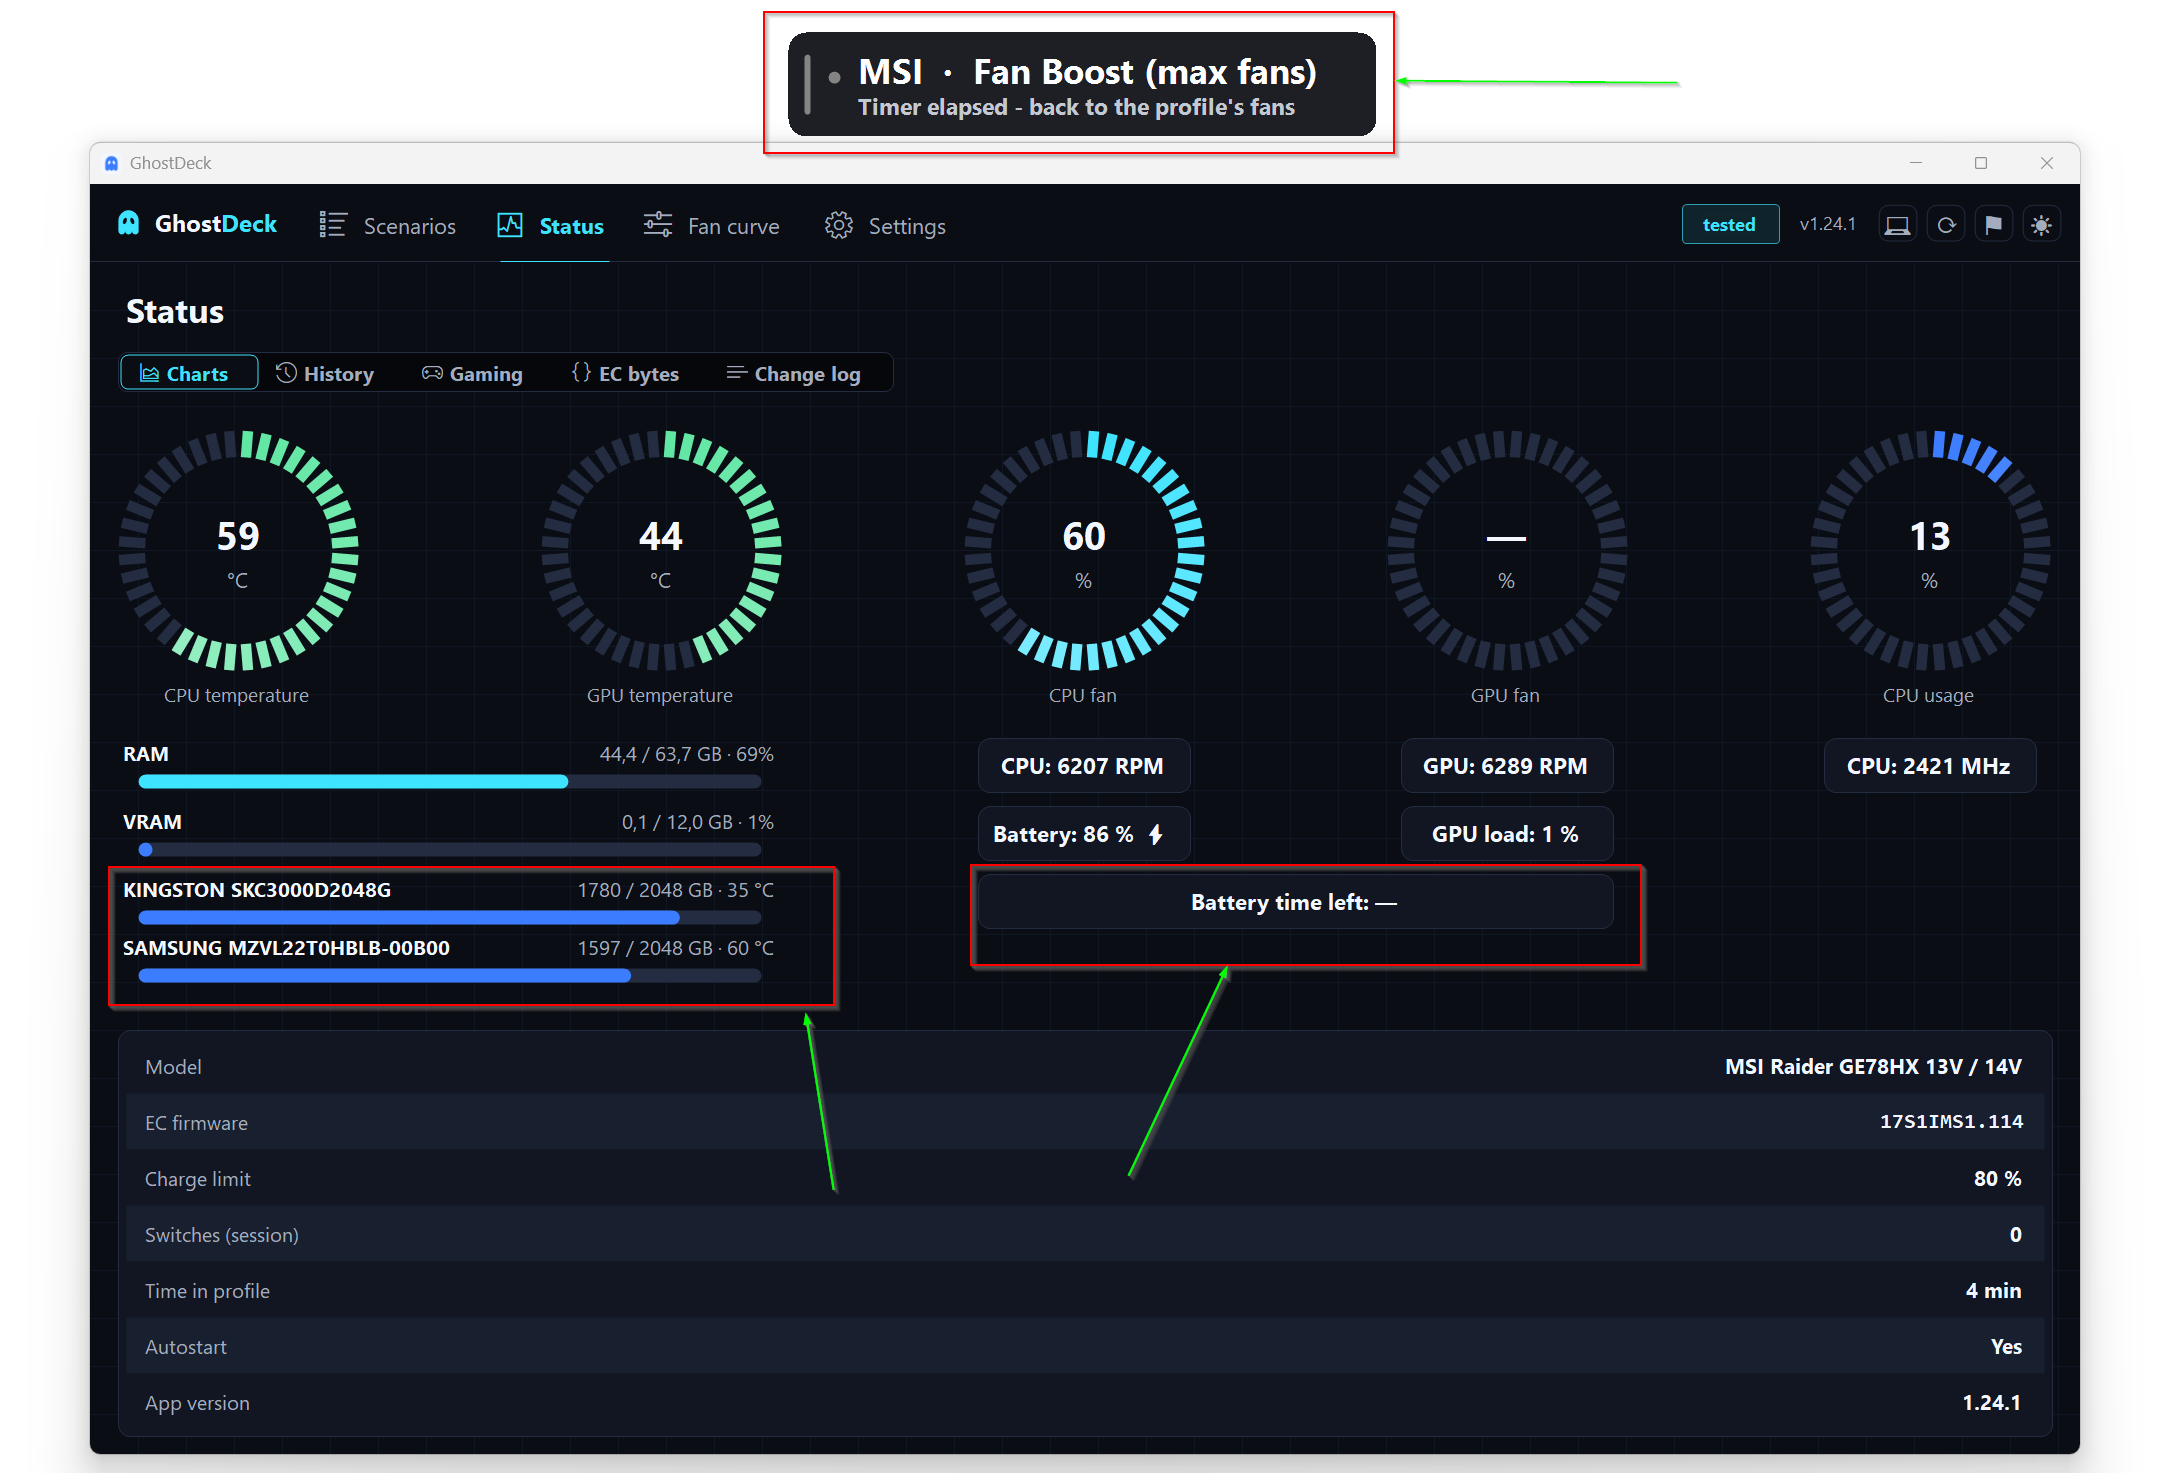The image size is (2174, 1473).
Task: Select the History sub-tab
Action: 326,373
